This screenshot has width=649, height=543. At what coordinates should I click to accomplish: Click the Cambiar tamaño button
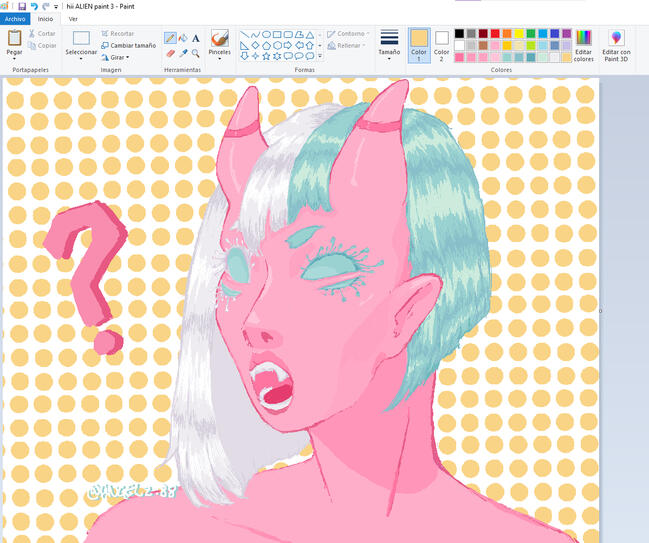[128, 46]
